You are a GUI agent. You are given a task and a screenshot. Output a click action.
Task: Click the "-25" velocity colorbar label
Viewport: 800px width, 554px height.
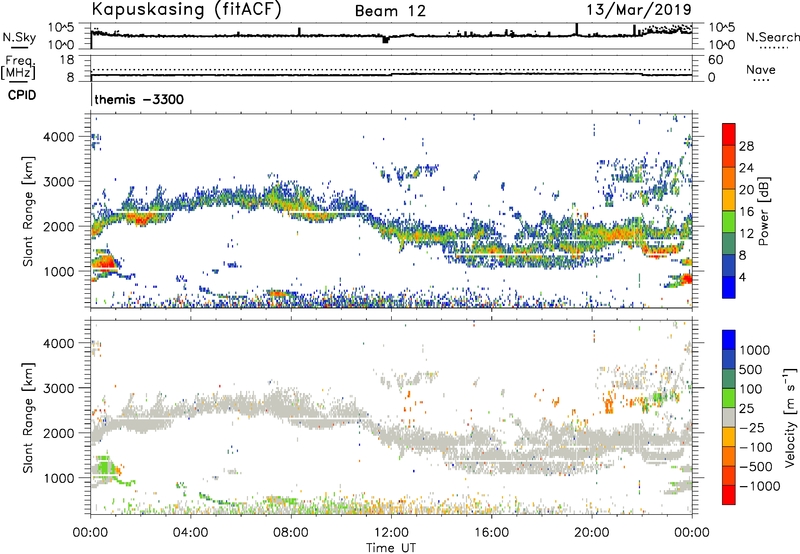click(752, 428)
